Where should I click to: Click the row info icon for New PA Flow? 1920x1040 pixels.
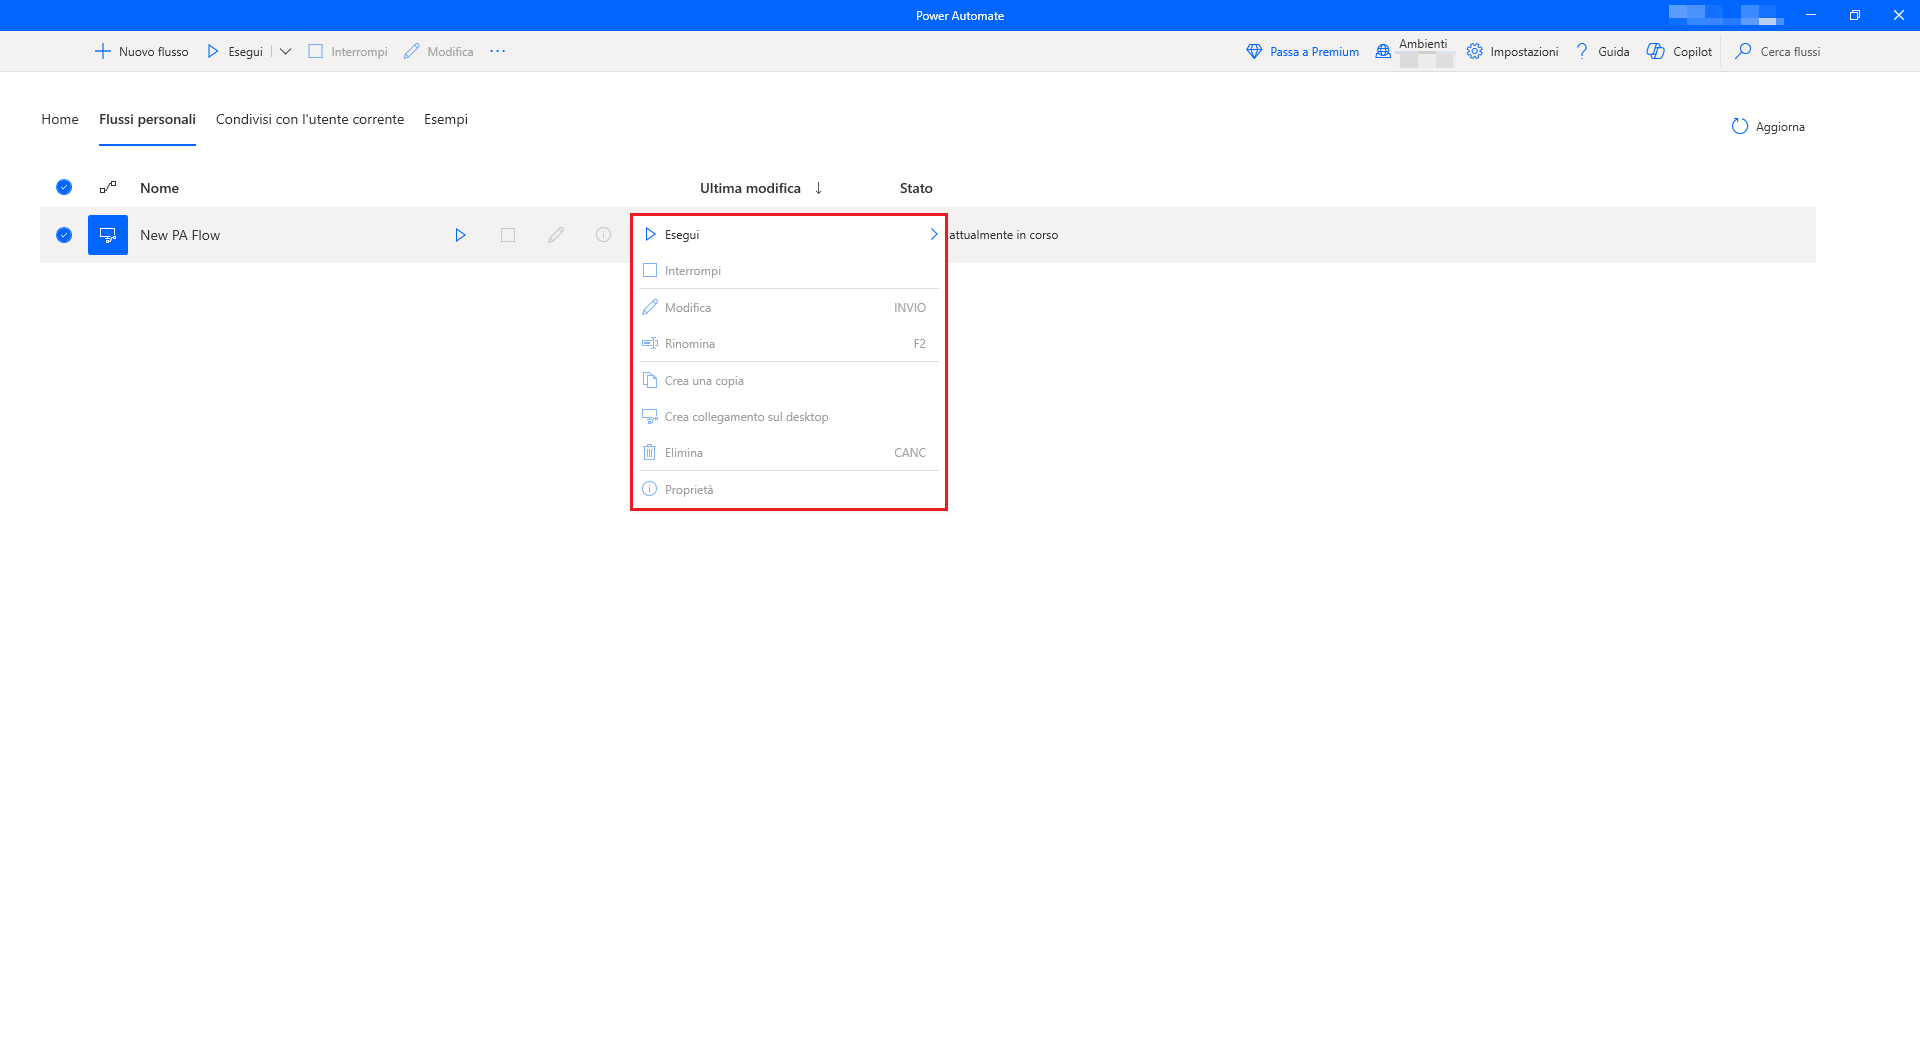[x=604, y=235]
